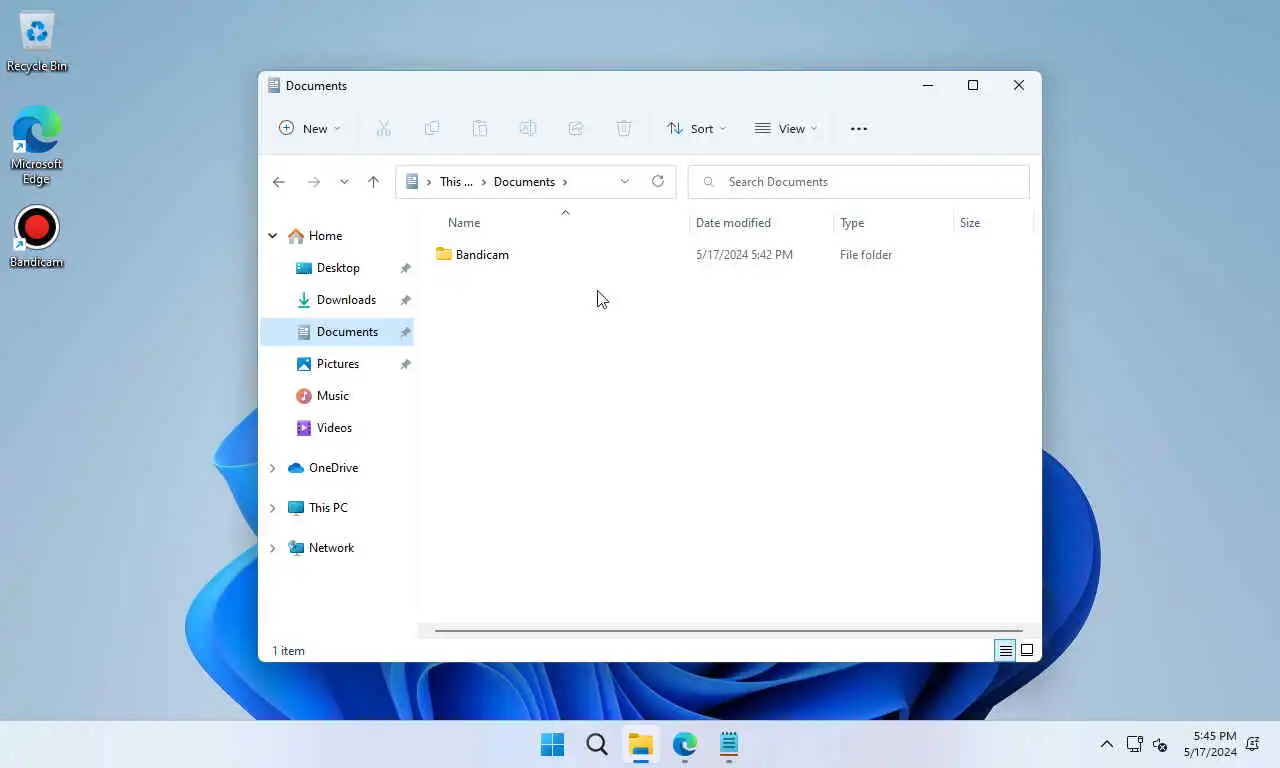This screenshot has height=768, width=1280.
Task: Open taskbar Search
Action: [x=597, y=744]
